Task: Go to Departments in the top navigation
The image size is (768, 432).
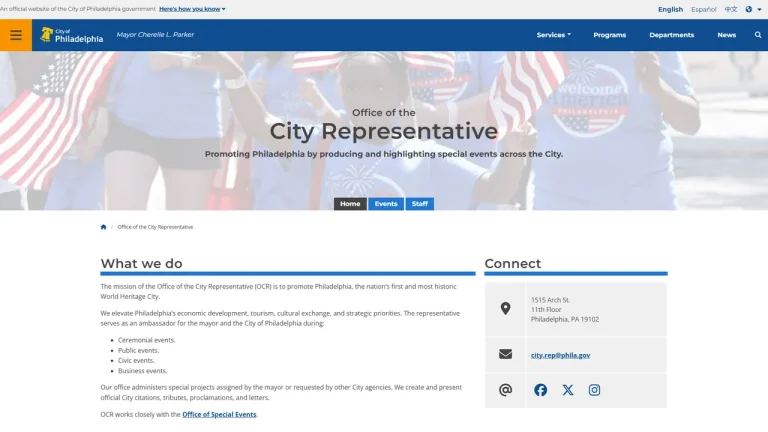Action: 672,35
